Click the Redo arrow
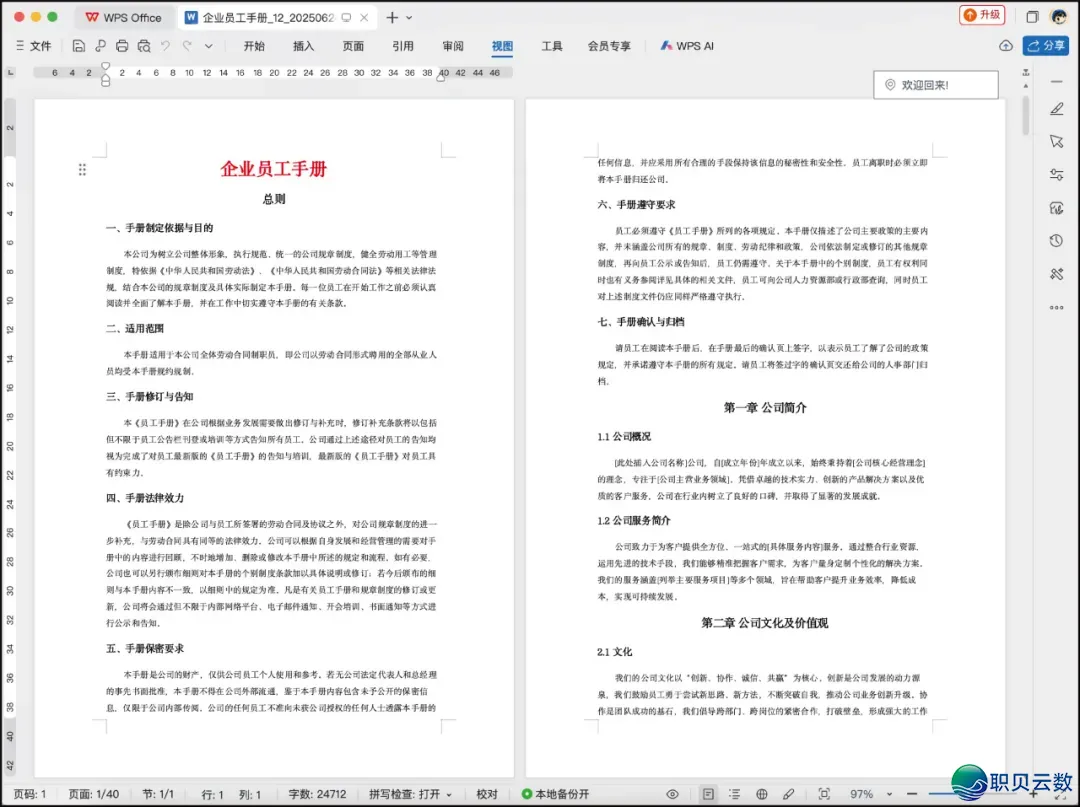This screenshot has width=1080, height=807. pos(187,46)
